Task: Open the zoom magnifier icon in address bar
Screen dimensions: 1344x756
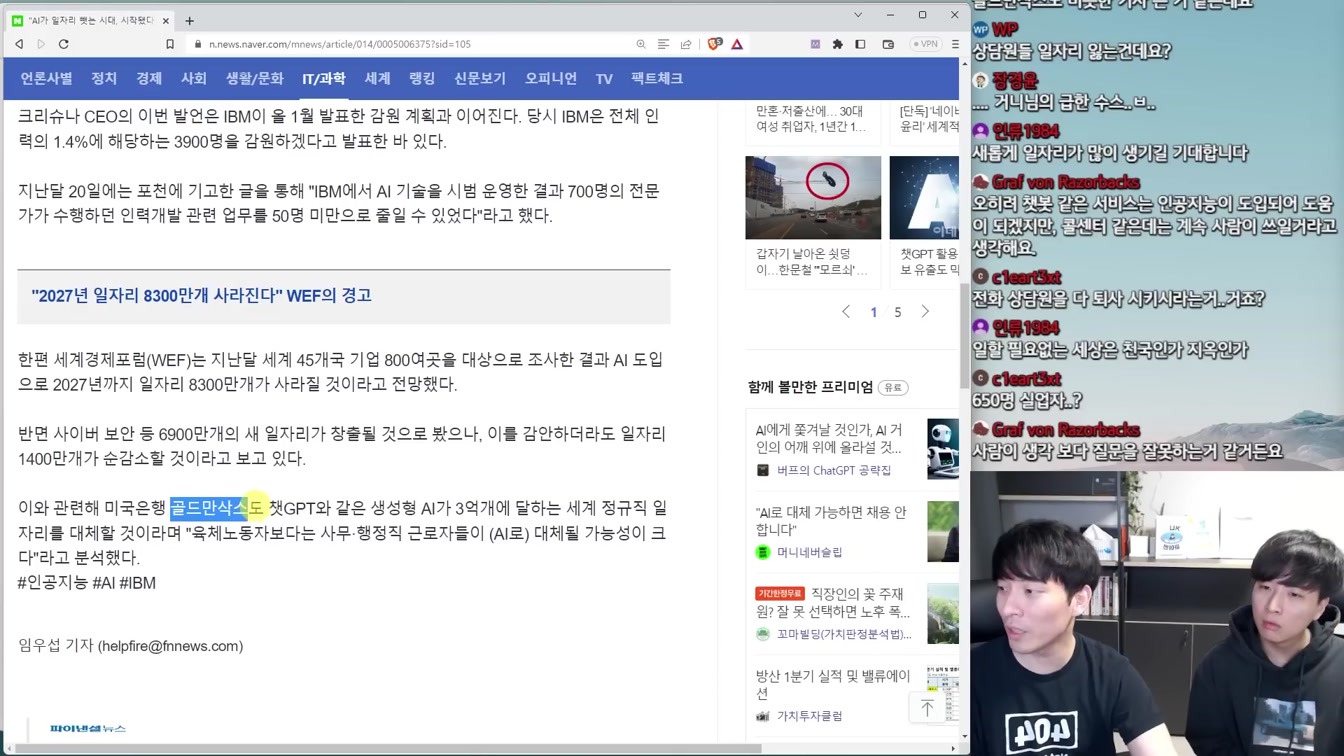Action: click(x=641, y=44)
